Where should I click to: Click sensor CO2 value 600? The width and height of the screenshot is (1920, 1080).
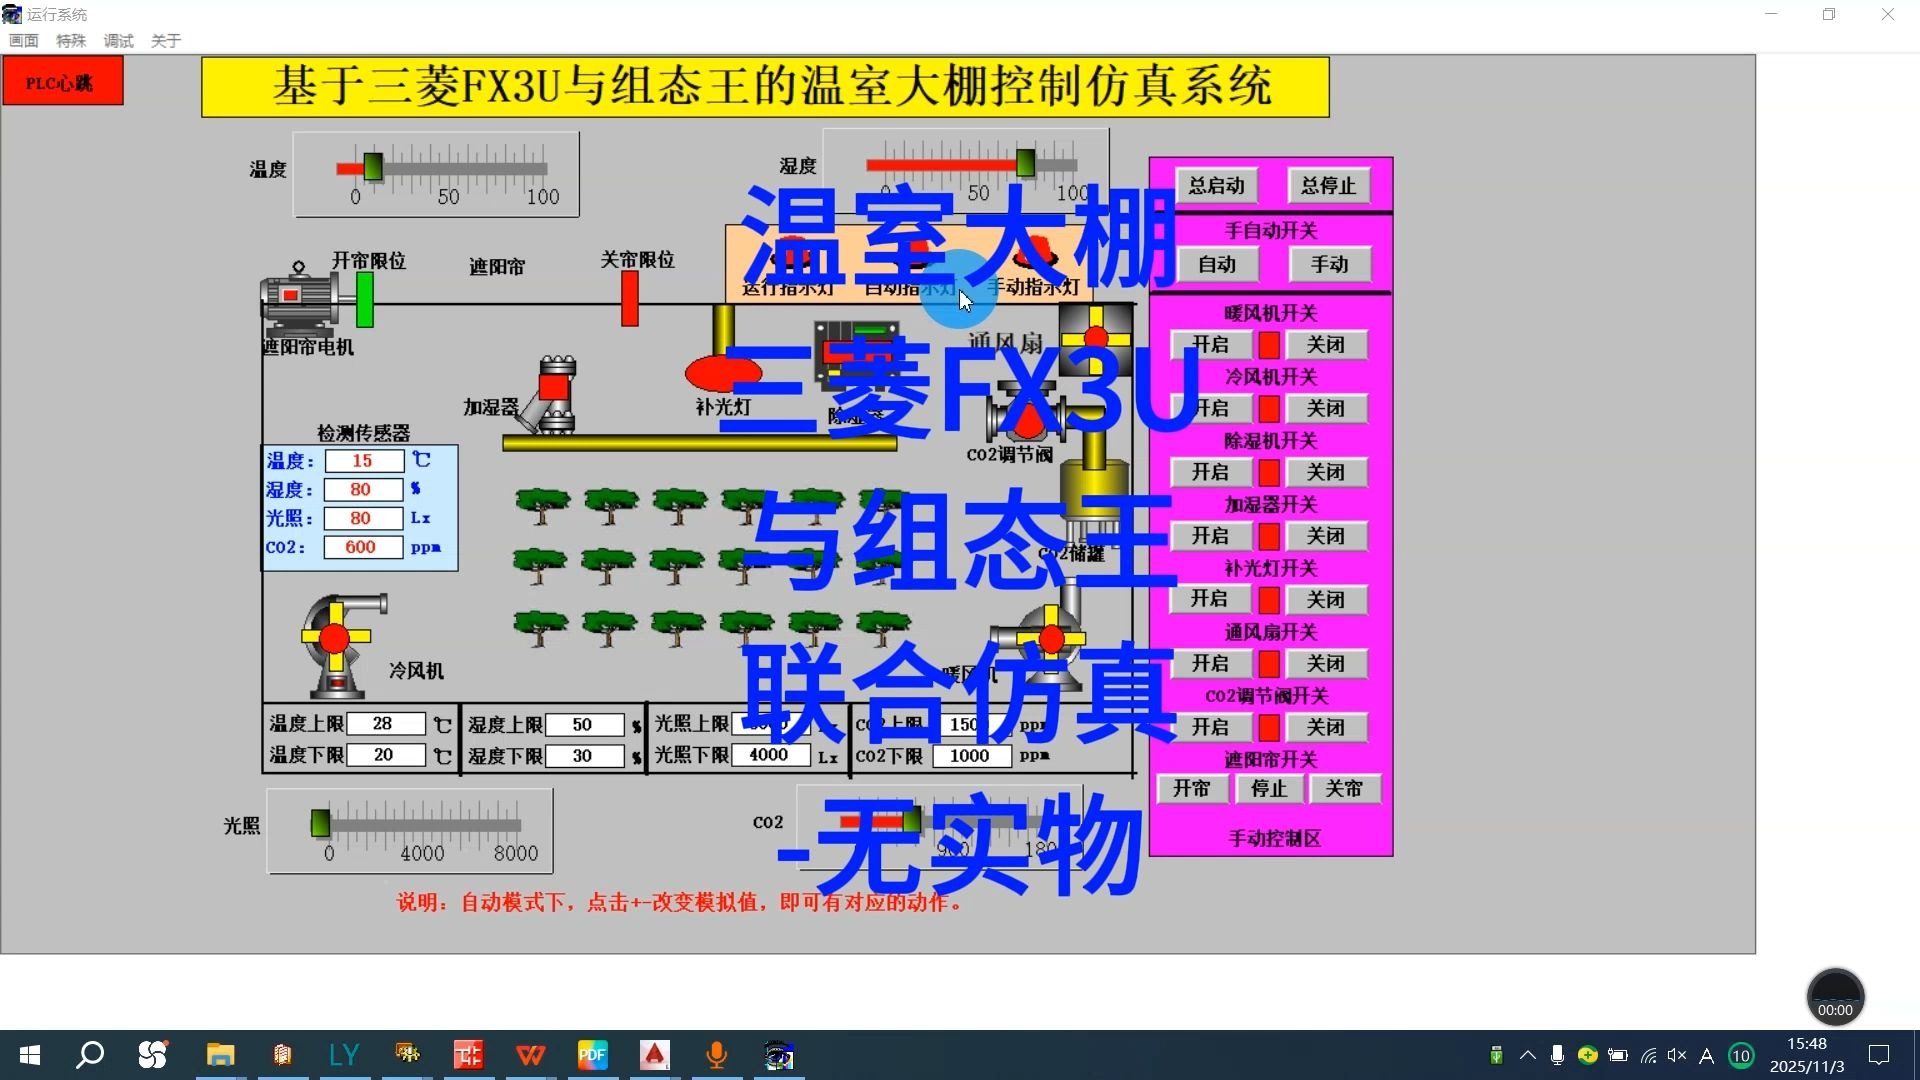click(x=364, y=548)
